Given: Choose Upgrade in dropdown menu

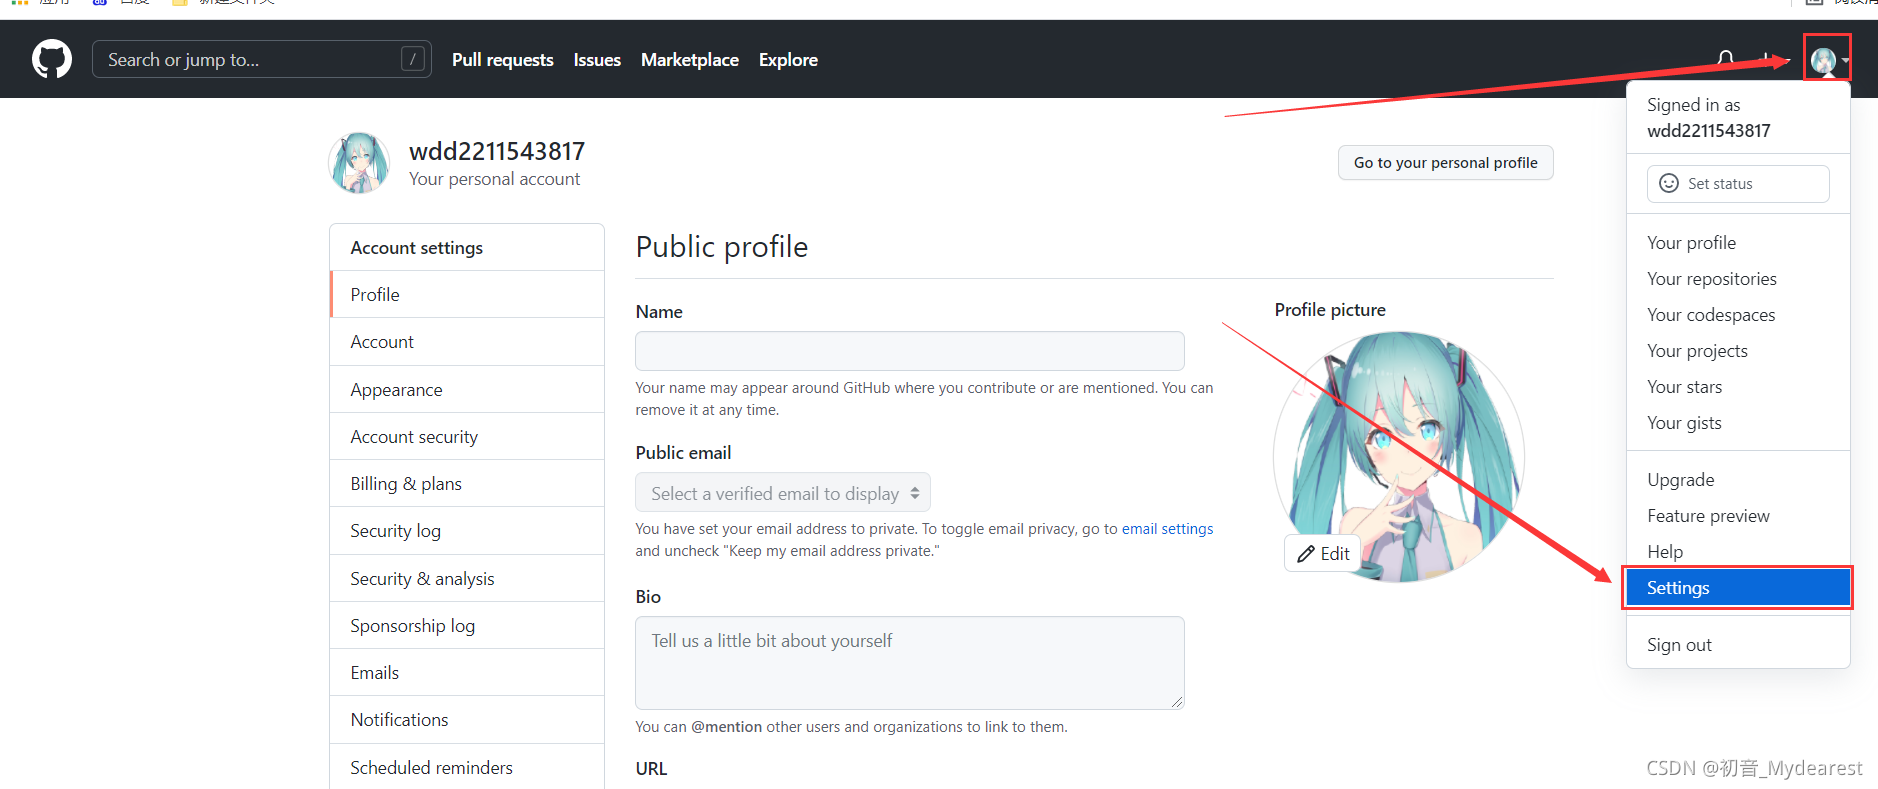Looking at the screenshot, I should (1738, 480).
